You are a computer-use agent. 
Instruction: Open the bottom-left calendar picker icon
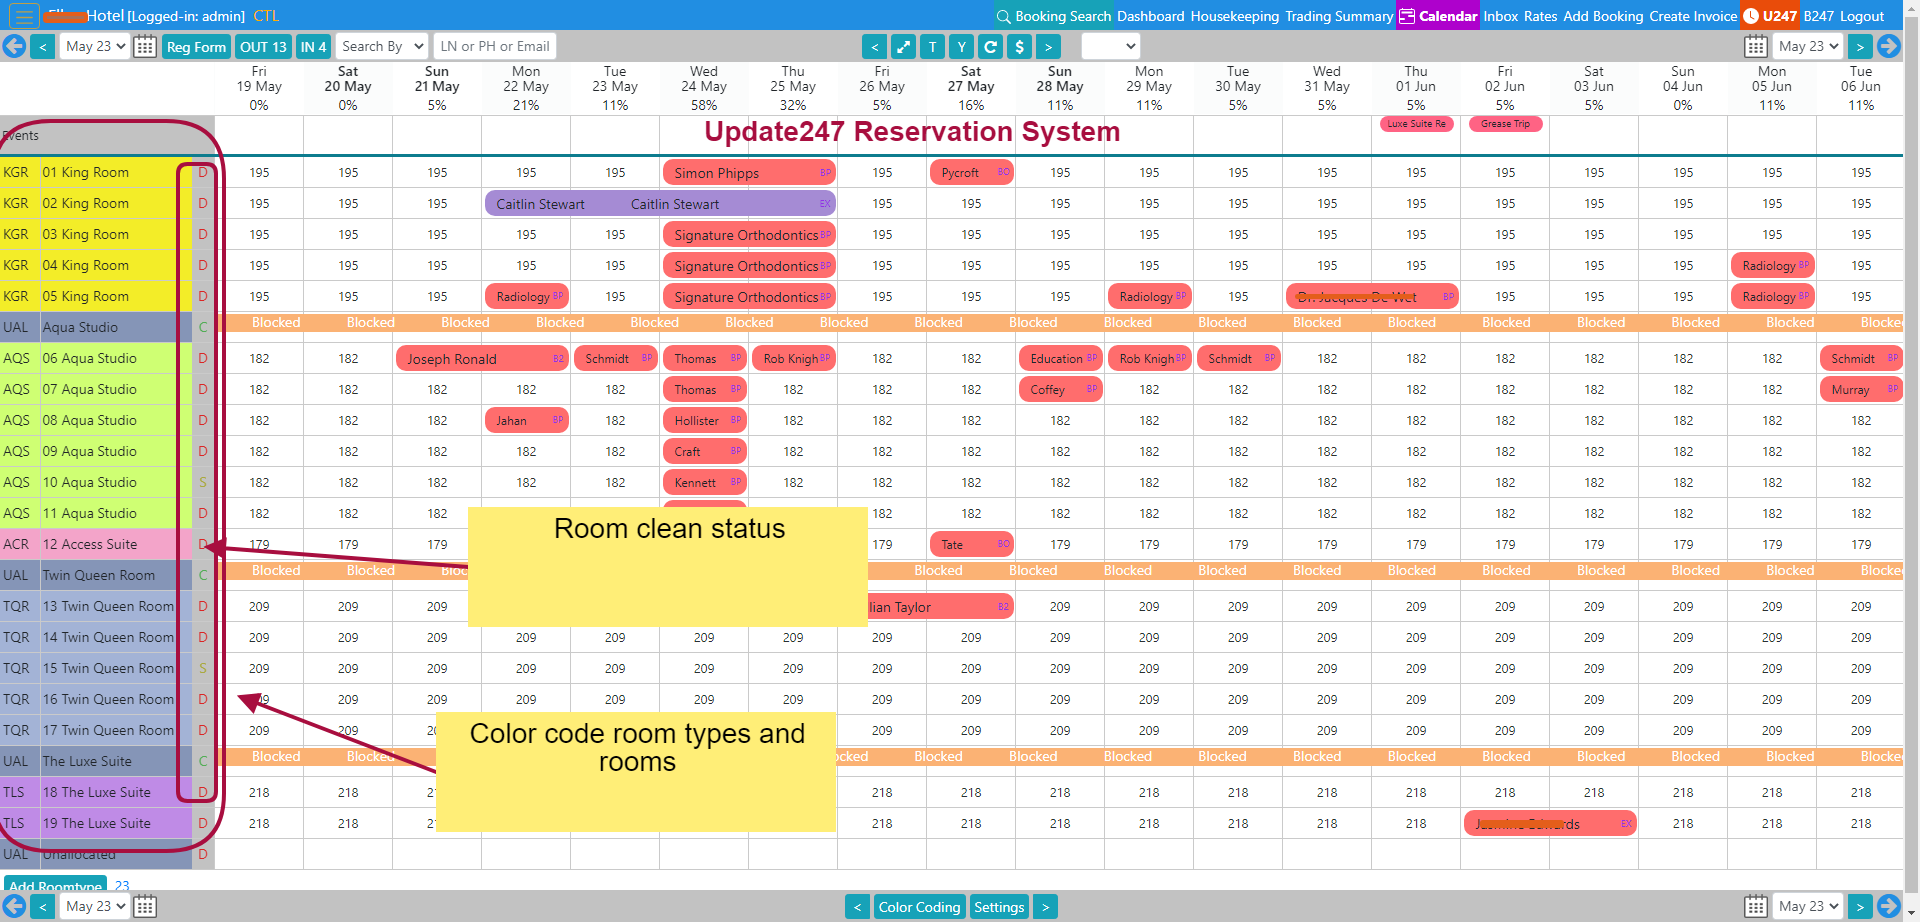[x=145, y=906]
